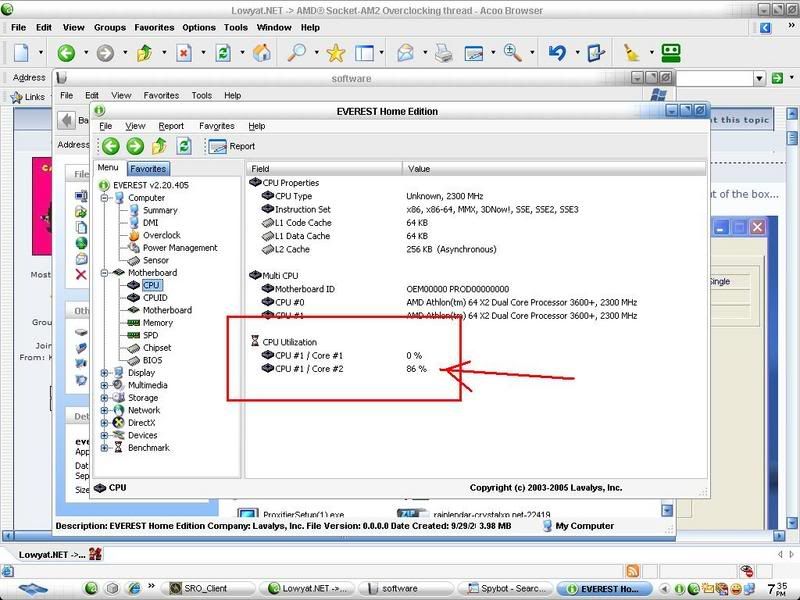
Task: Open the Groups menu in Acoo Browser
Action: tap(109, 28)
